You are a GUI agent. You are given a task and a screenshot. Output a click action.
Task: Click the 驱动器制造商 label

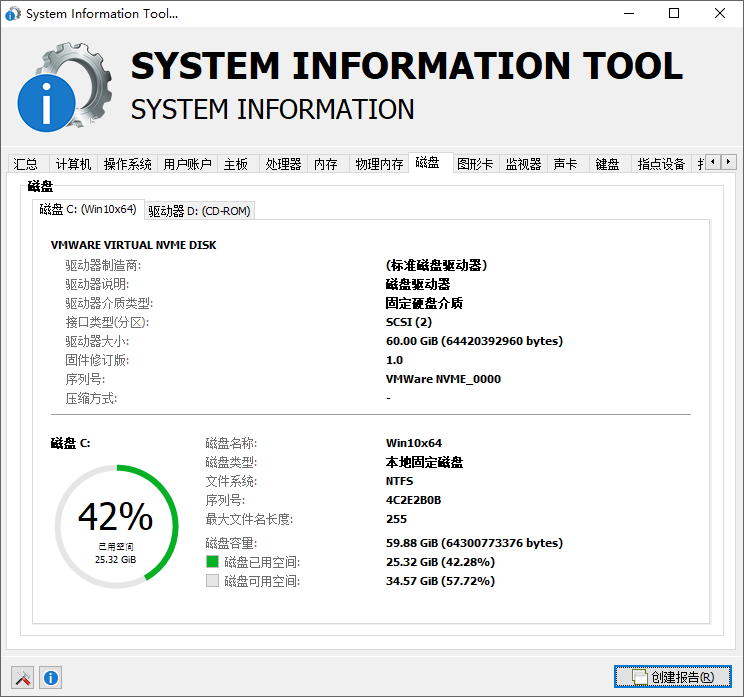click(x=103, y=265)
